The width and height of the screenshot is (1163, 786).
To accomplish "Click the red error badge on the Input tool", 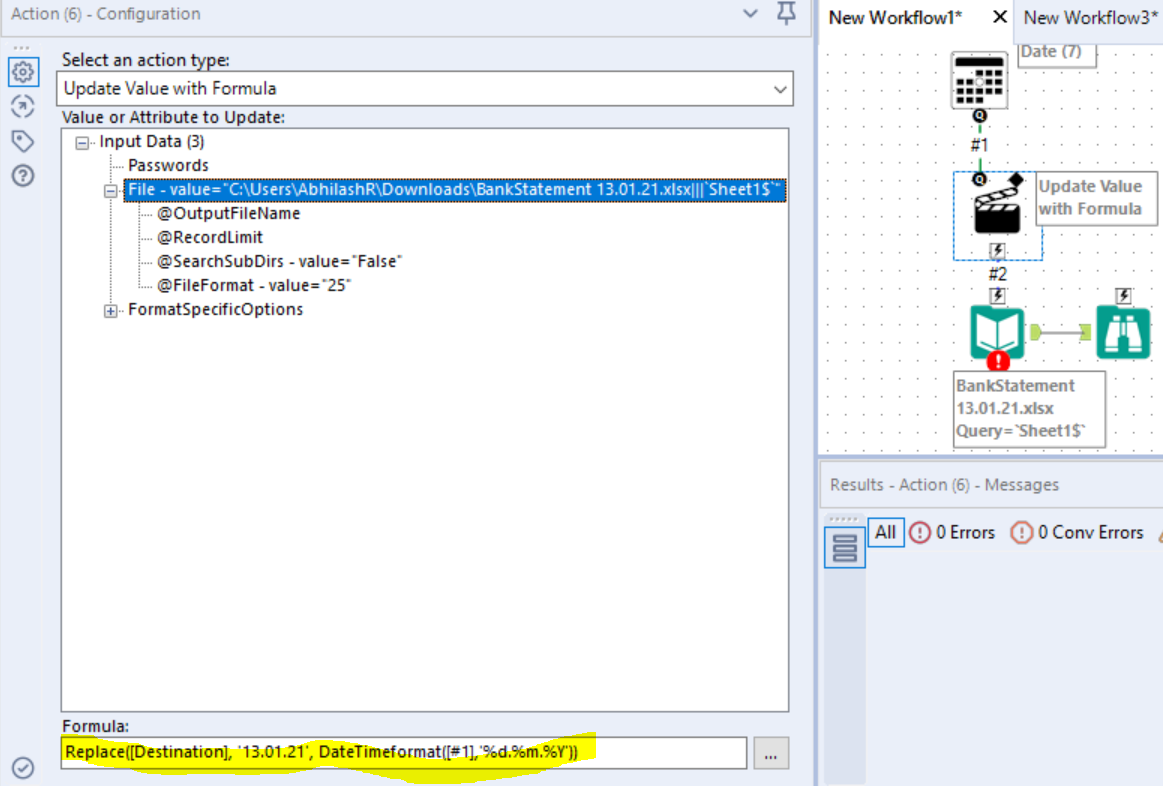I will pos(997,362).
